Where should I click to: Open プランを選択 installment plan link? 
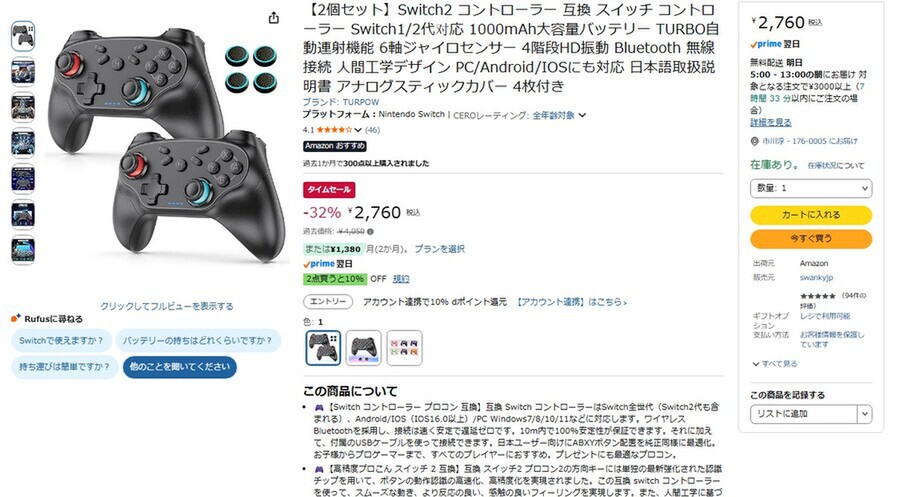click(x=440, y=249)
